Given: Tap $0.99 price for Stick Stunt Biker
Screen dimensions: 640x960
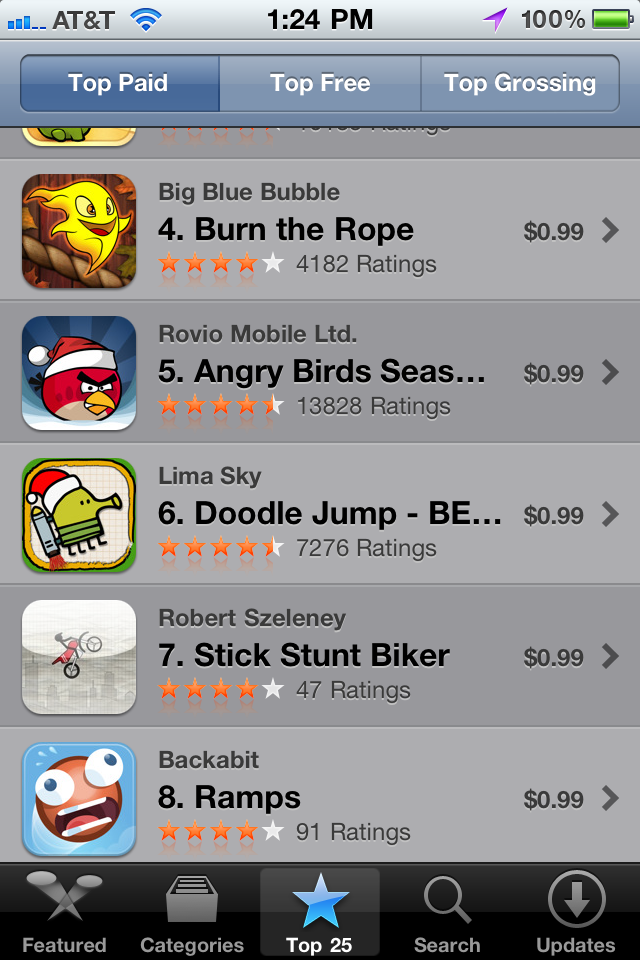Looking at the screenshot, I should pos(553,658).
